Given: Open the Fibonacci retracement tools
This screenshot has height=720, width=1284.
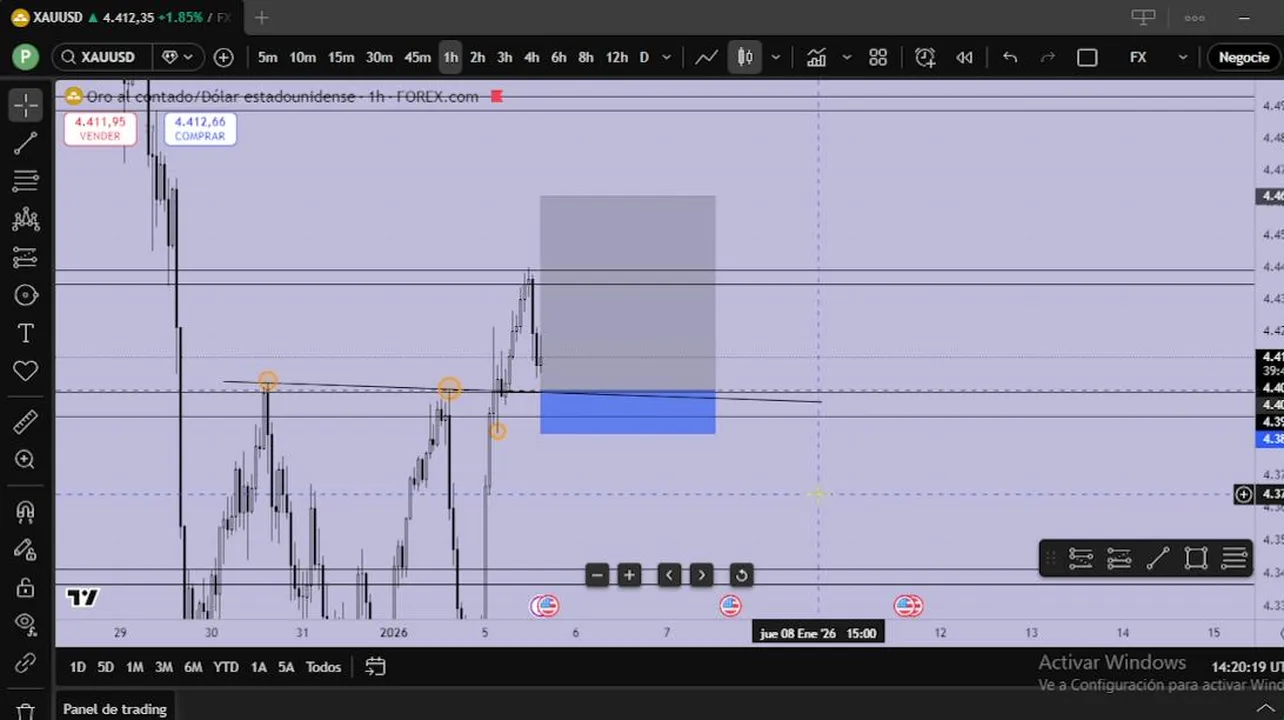Looking at the screenshot, I should click(25, 181).
